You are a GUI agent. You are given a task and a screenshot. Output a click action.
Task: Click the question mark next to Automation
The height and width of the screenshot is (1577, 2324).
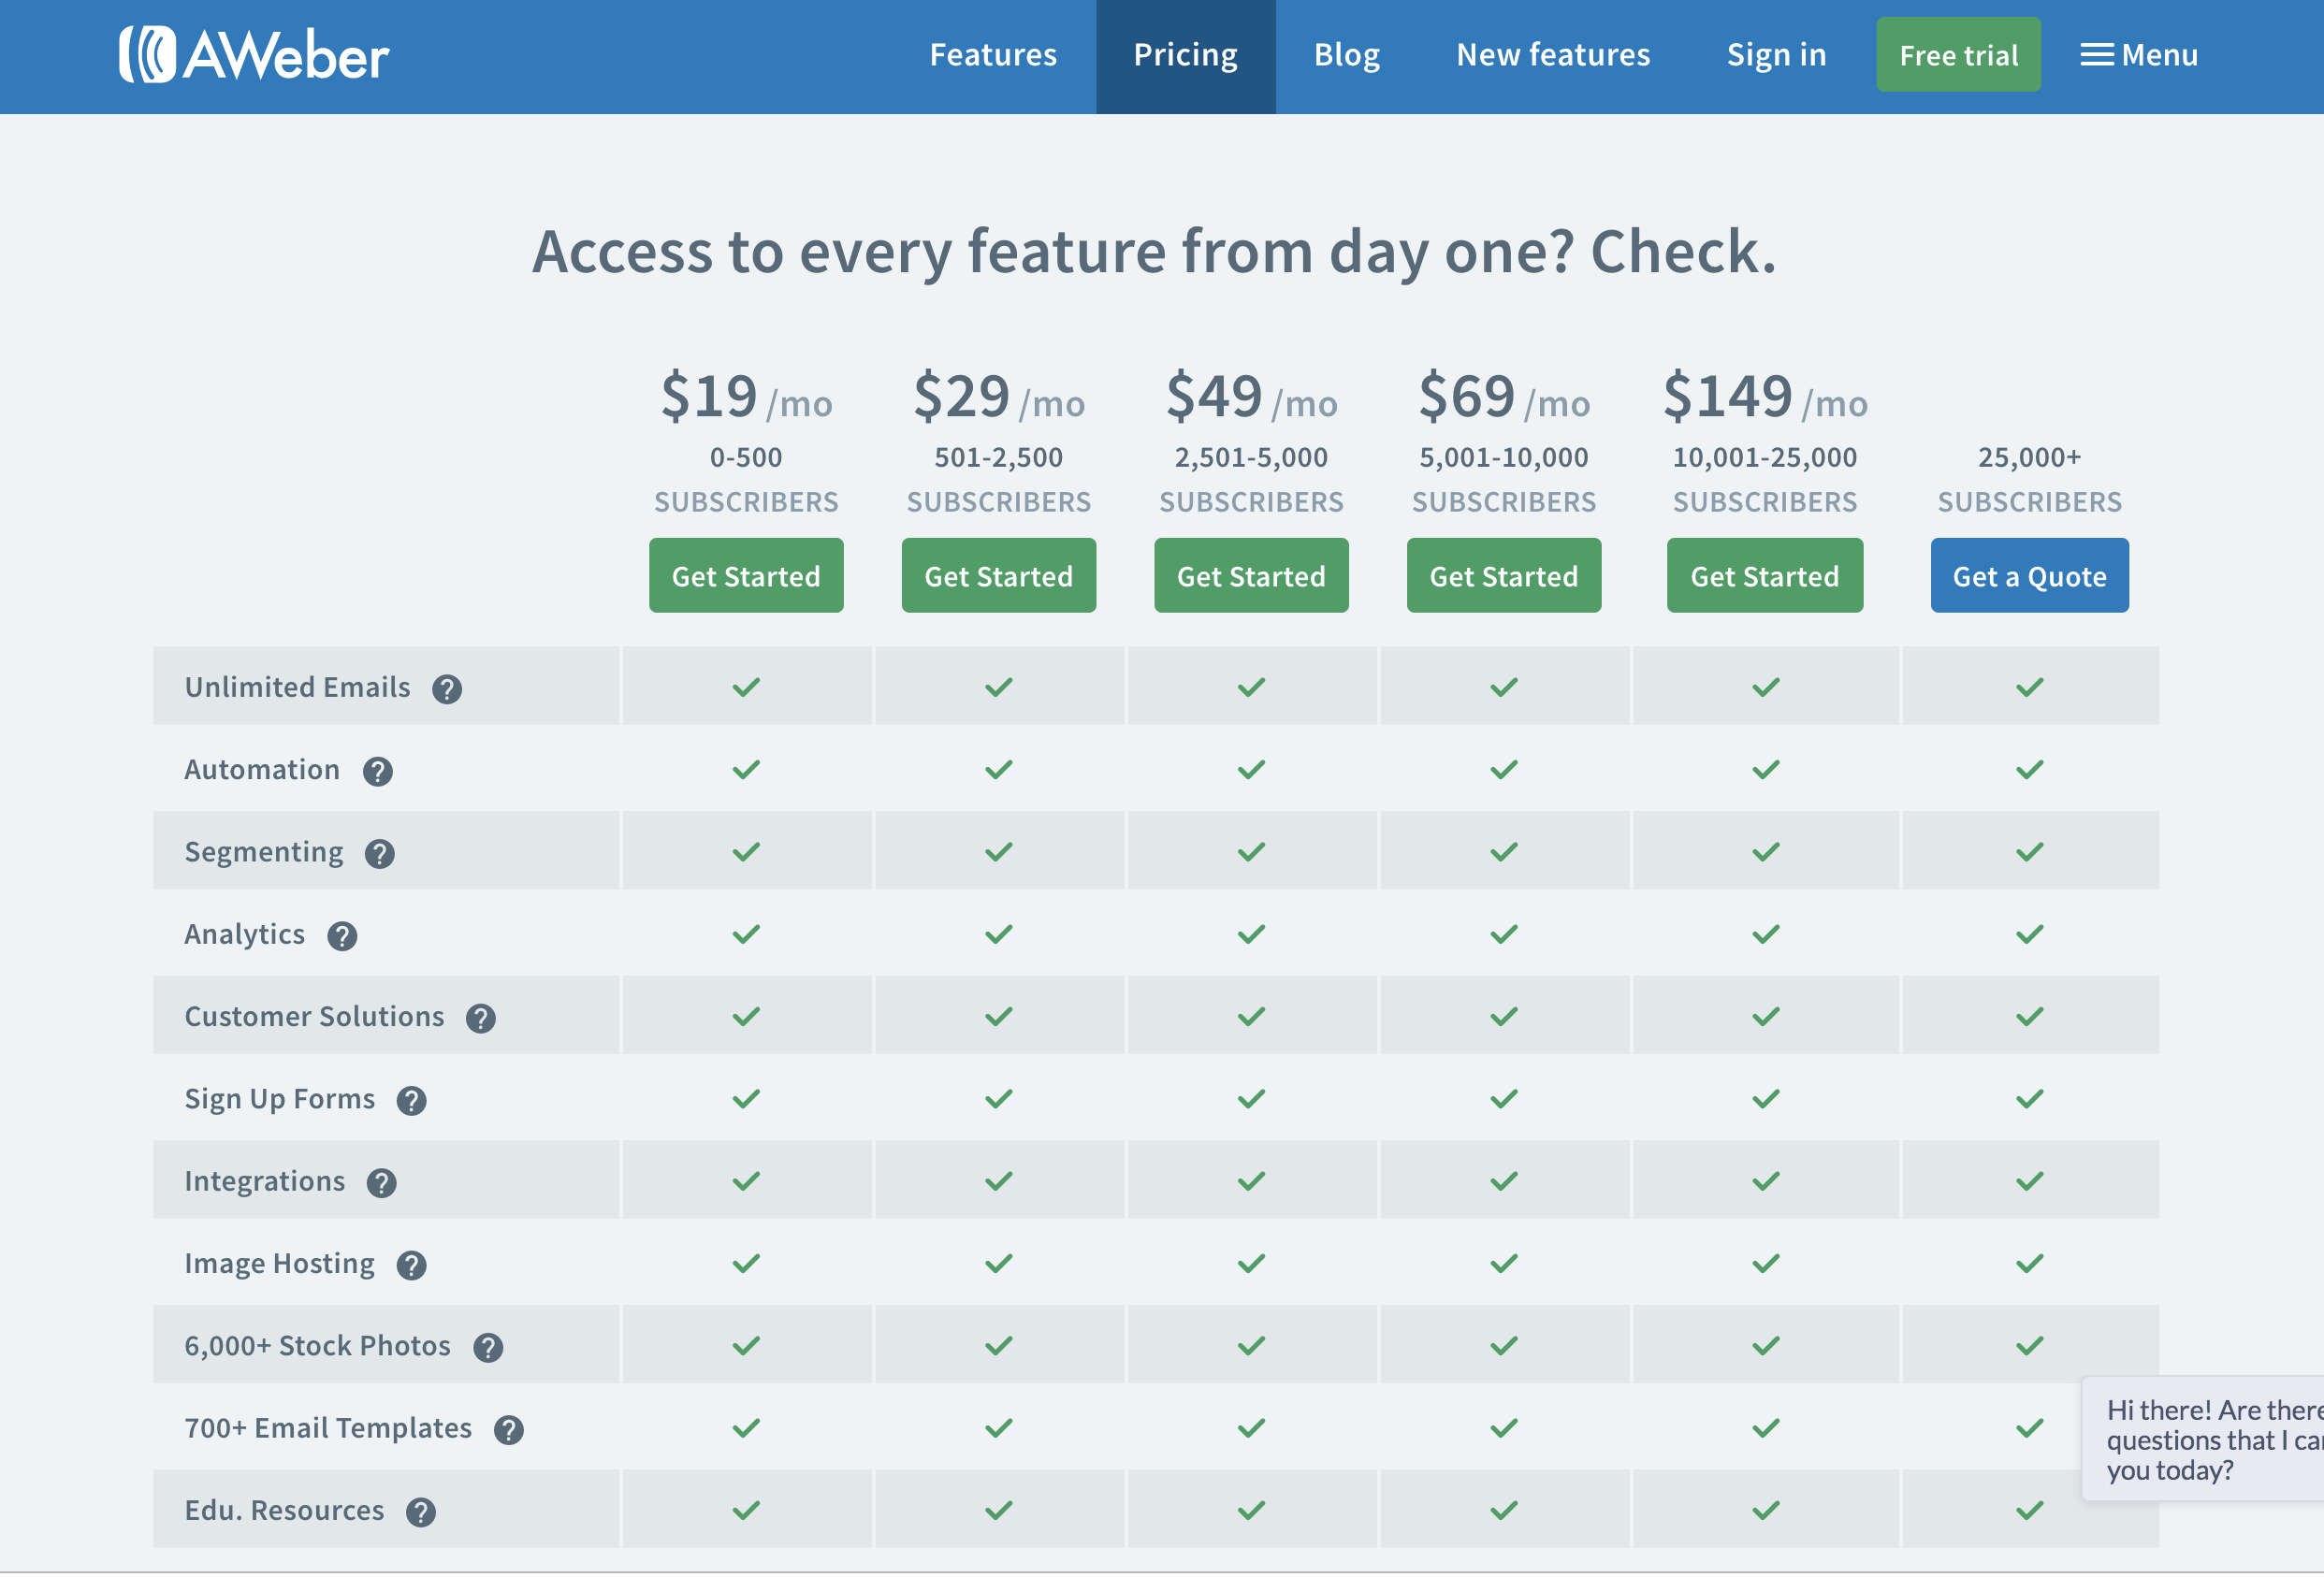pos(377,771)
